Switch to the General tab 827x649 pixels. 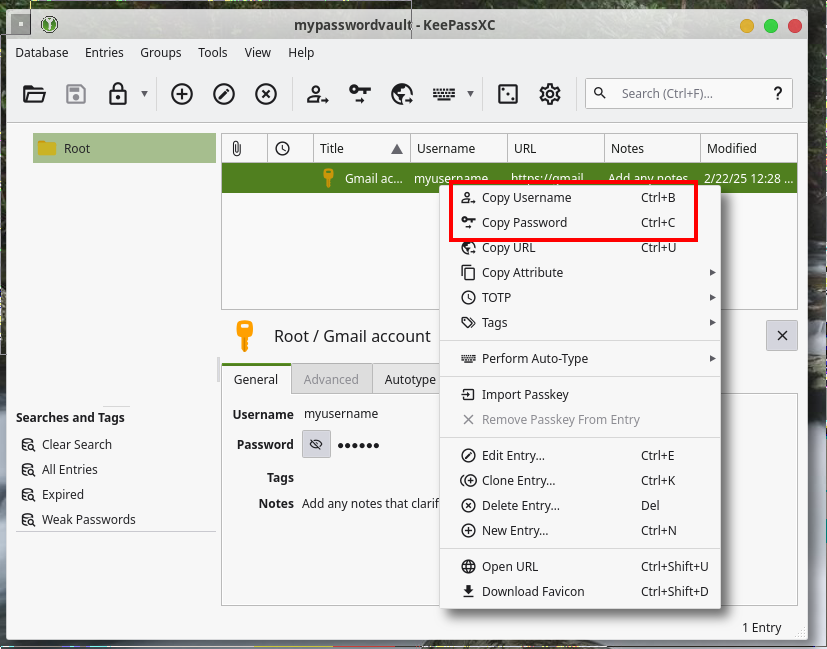pyautogui.click(x=256, y=379)
